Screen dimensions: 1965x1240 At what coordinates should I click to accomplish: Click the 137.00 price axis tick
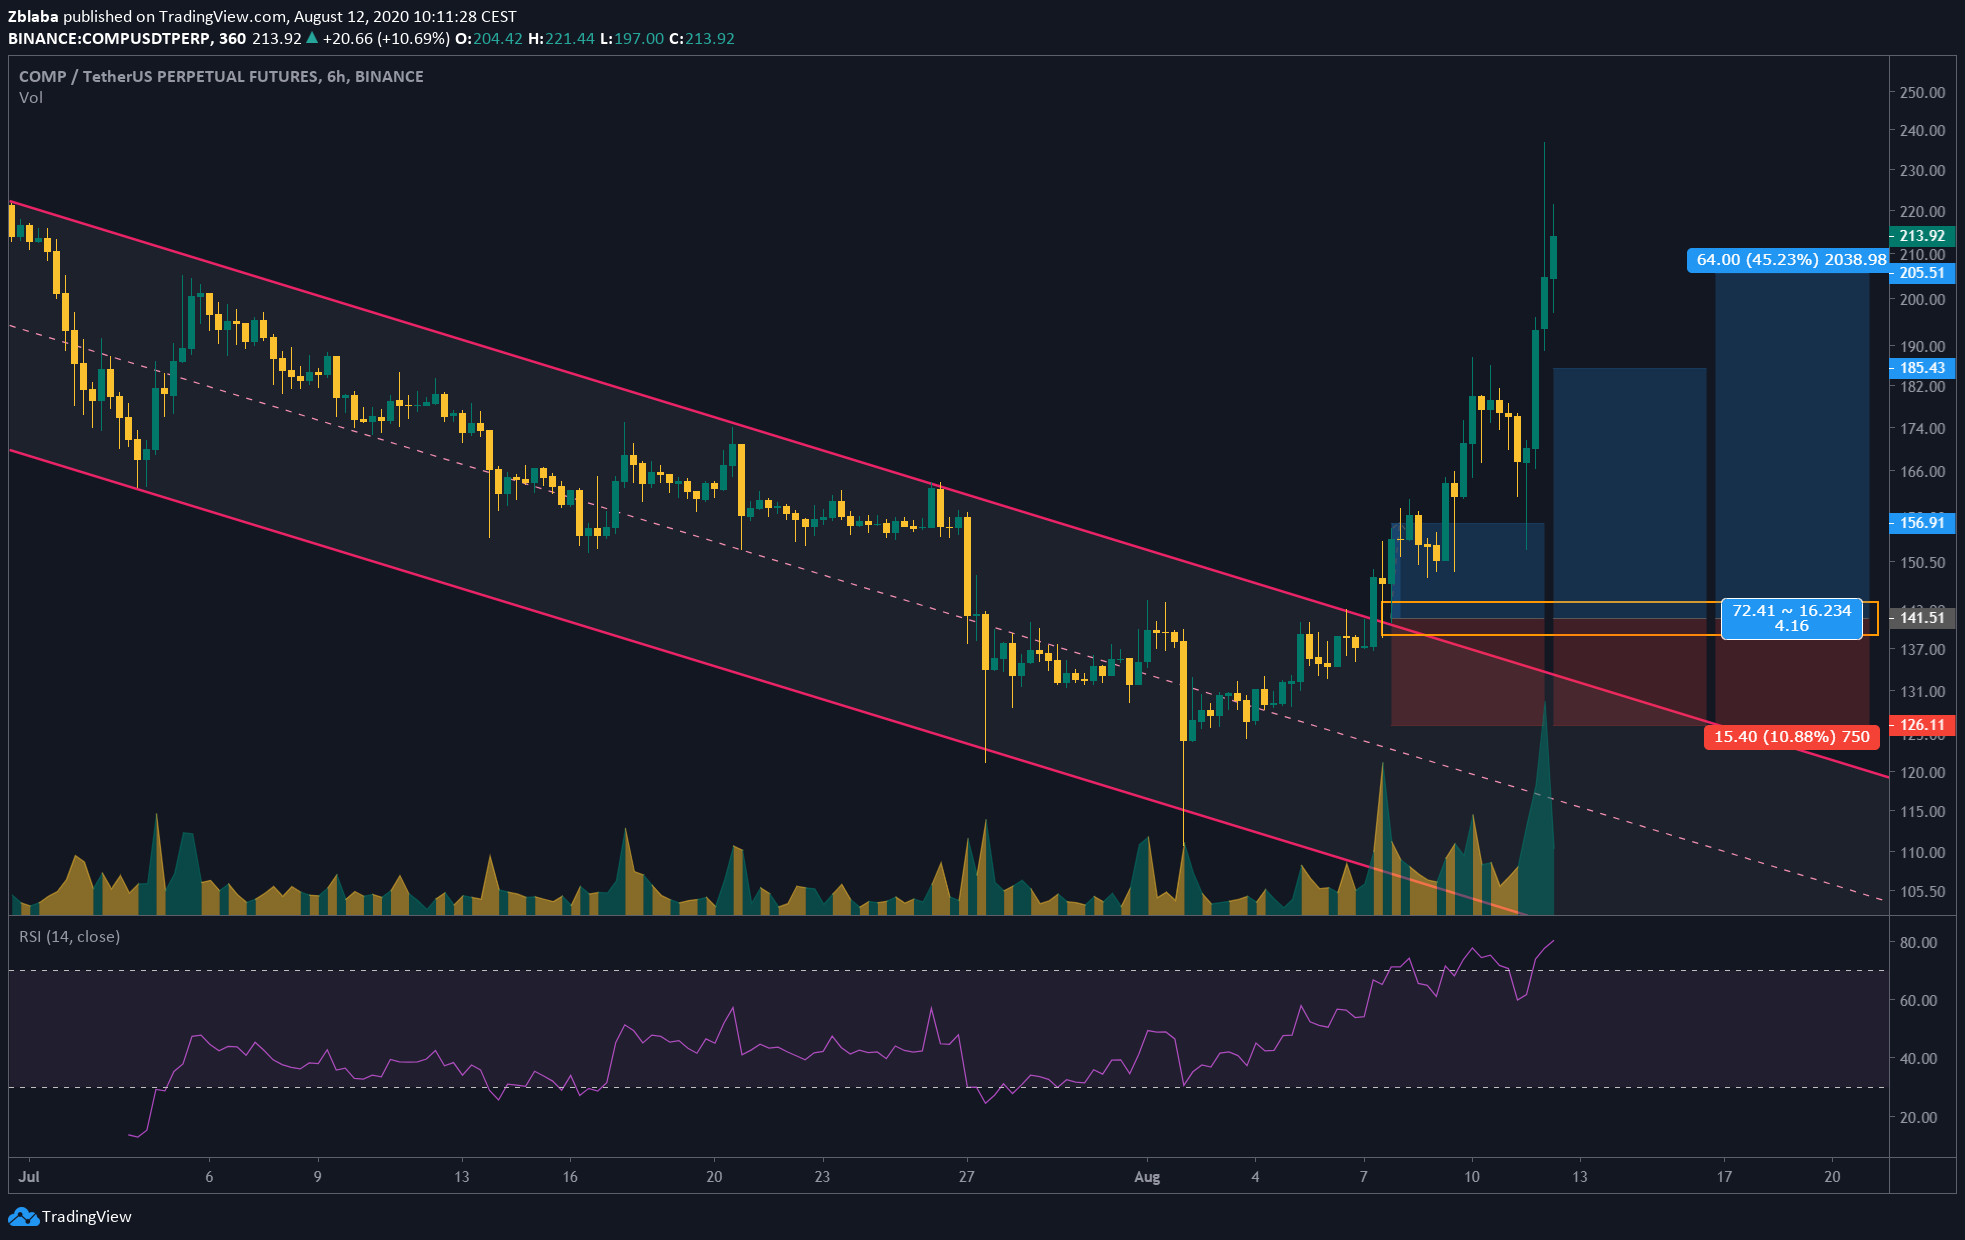pos(1922,649)
